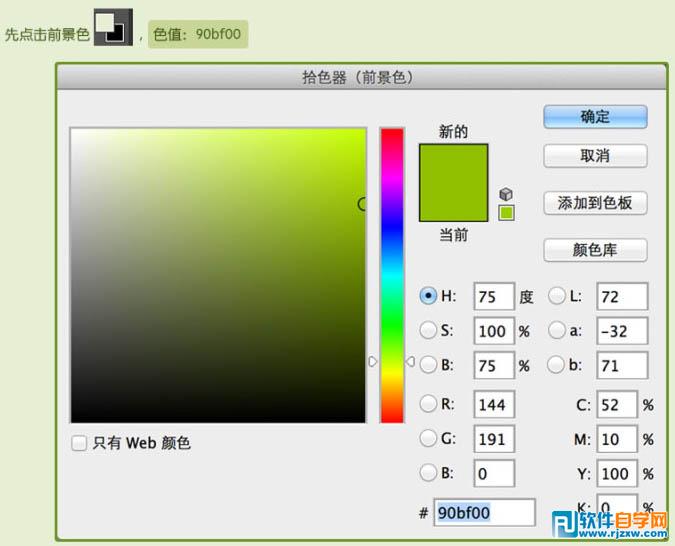Select the Lab b radio button
675x546 pixels.
(x=556, y=365)
